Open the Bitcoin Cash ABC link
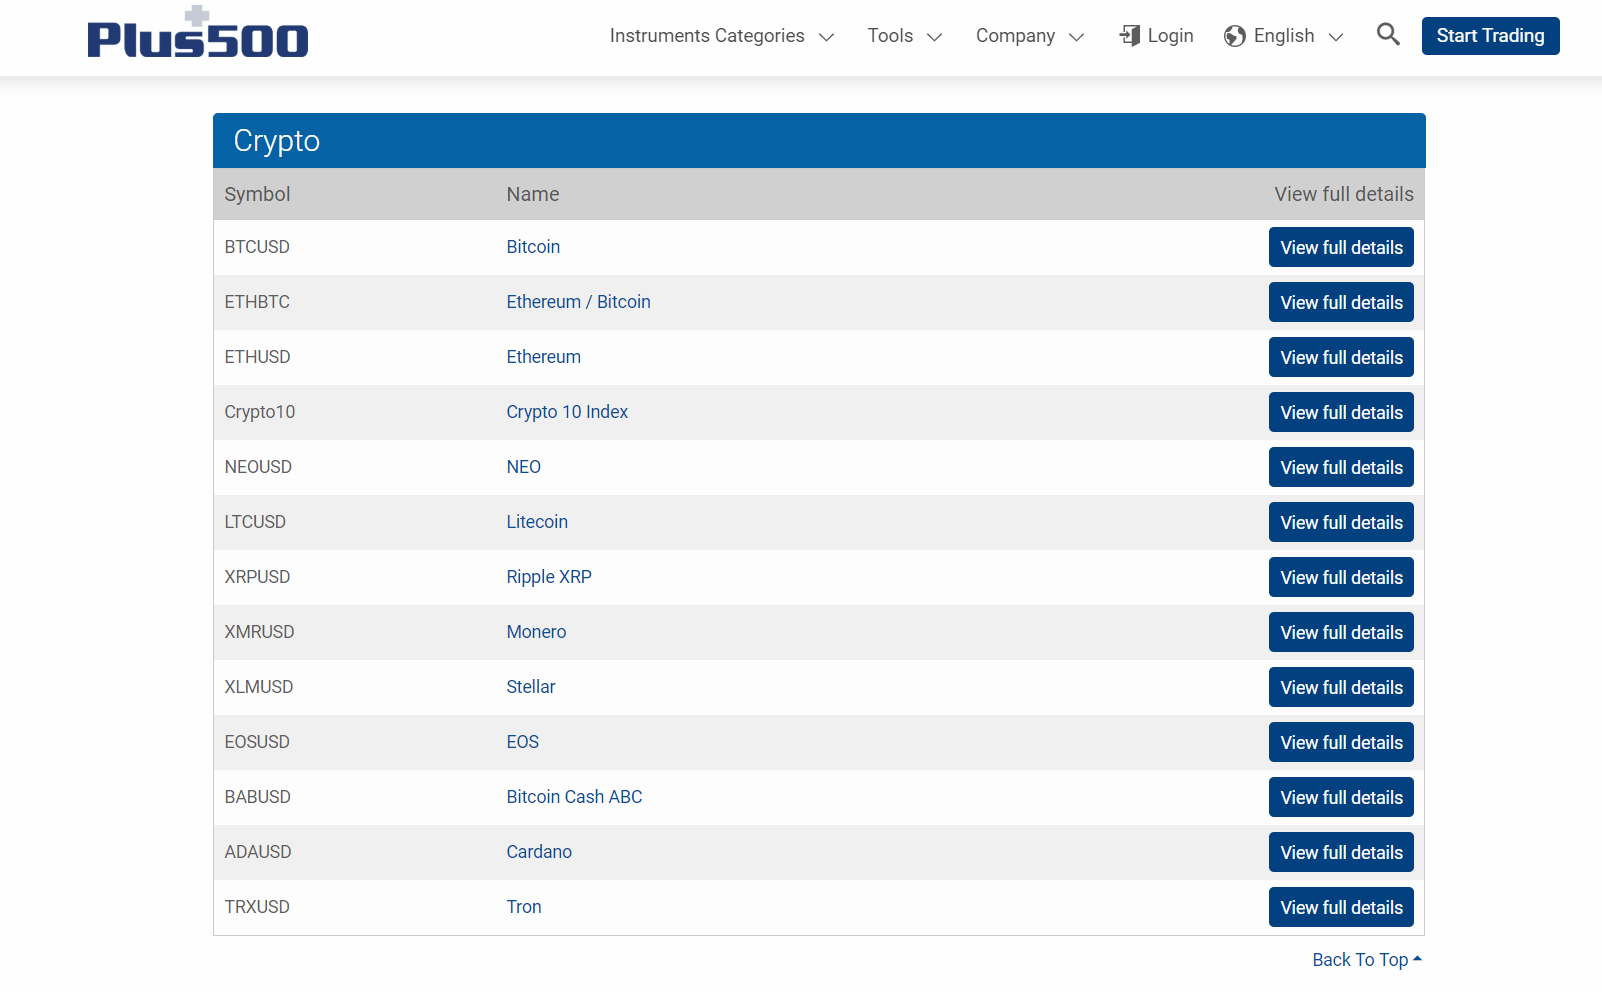The height and width of the screenshot is (992, 1602). pyautogui.click(x=574, y=797)
